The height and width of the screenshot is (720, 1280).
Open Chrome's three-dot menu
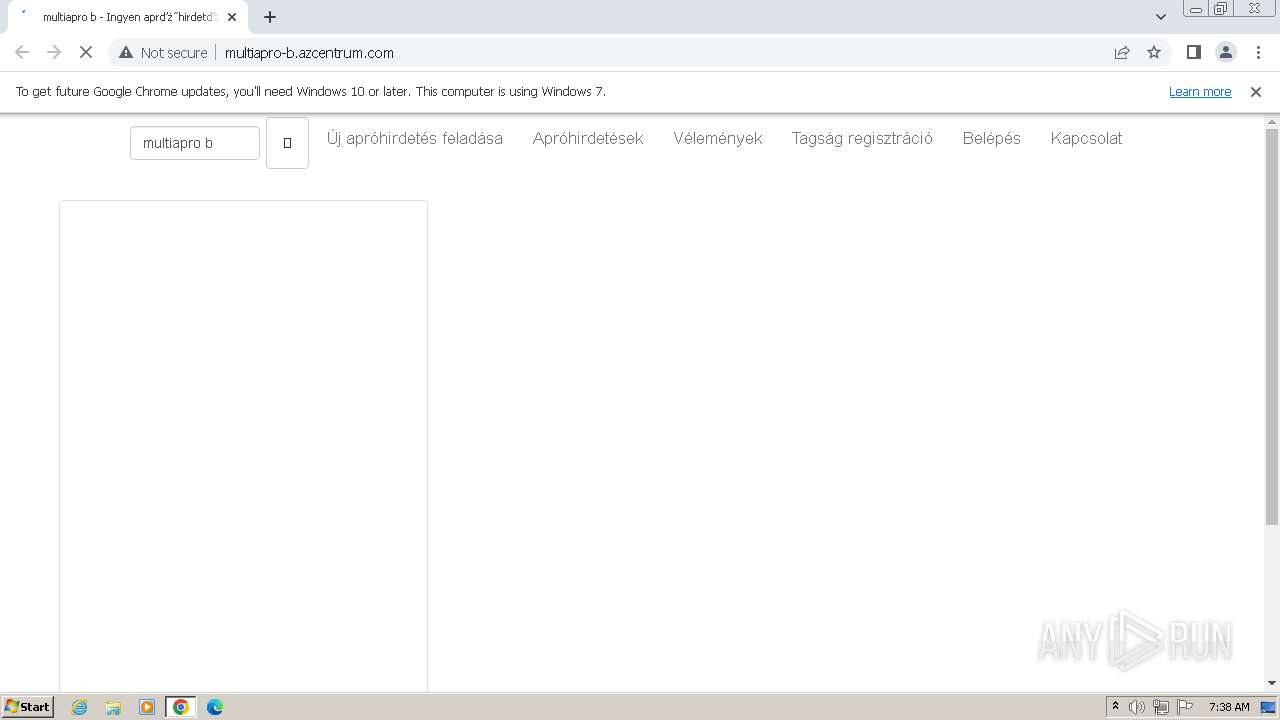1259,52
